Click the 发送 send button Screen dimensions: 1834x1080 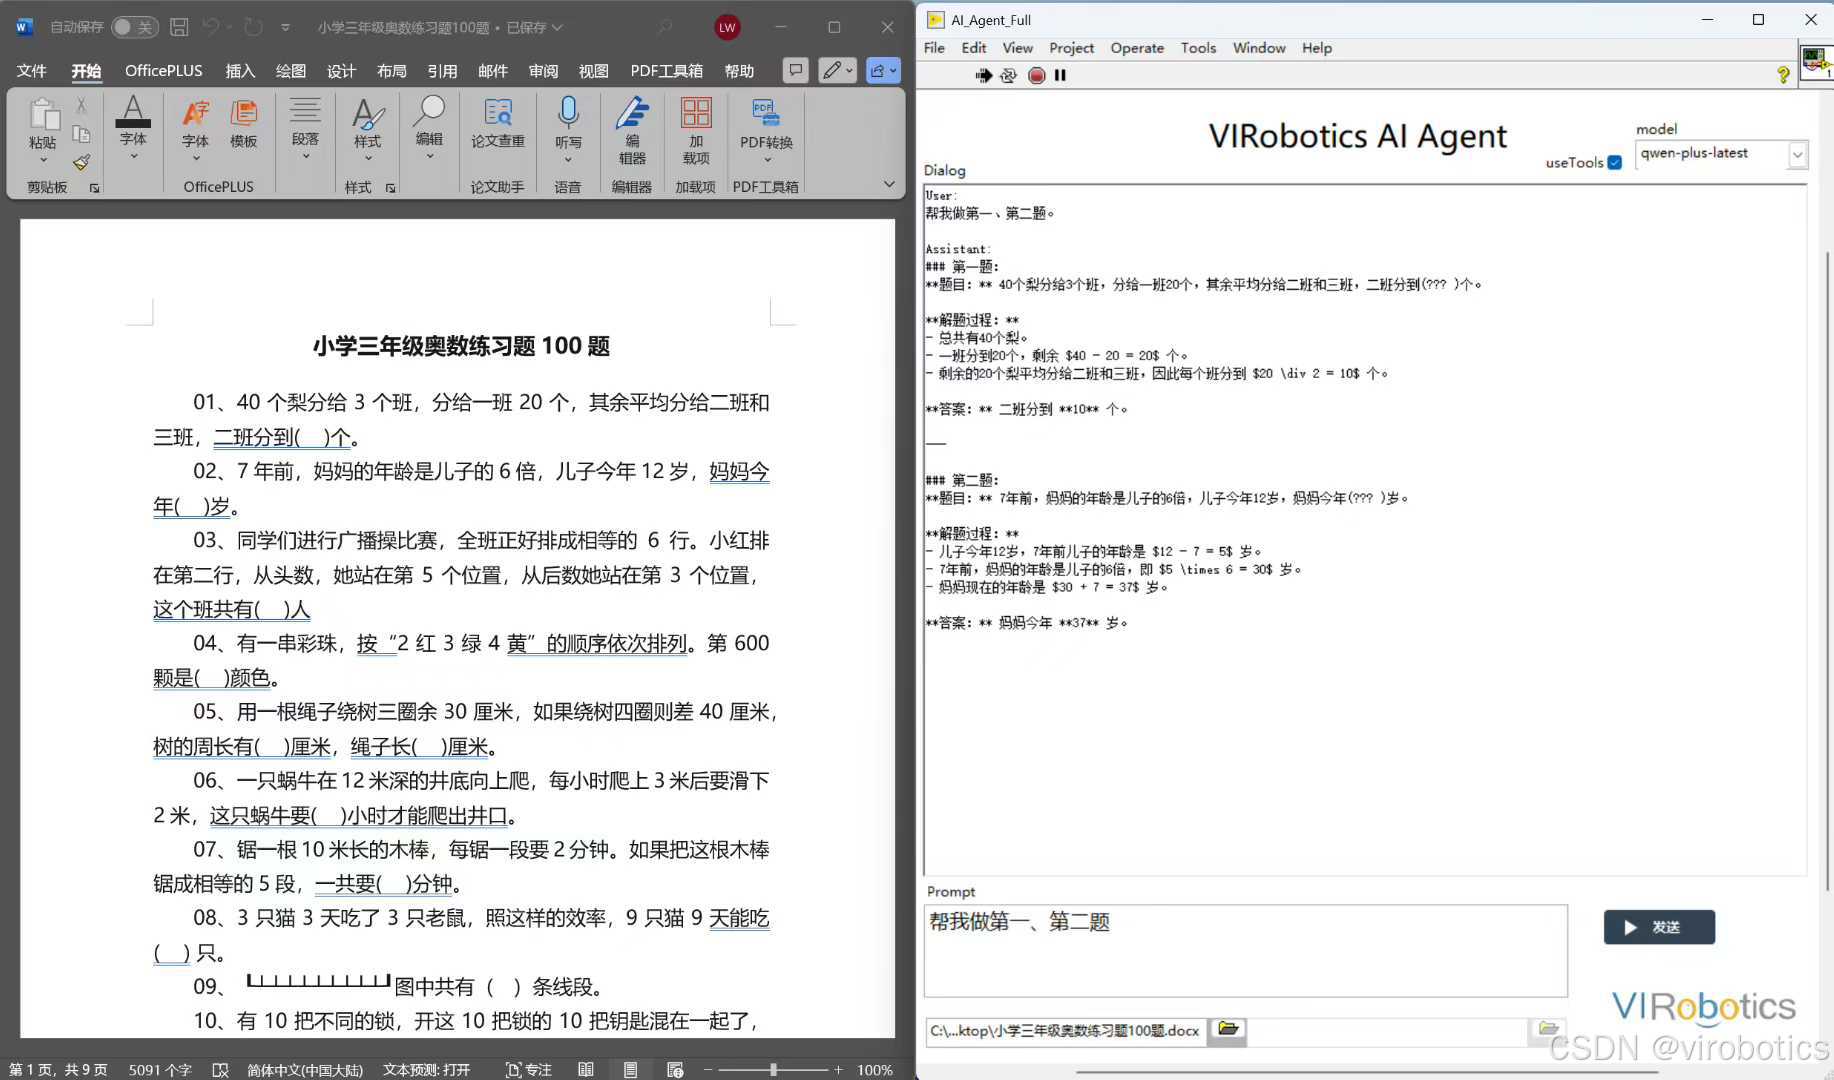click(1659, 927)
